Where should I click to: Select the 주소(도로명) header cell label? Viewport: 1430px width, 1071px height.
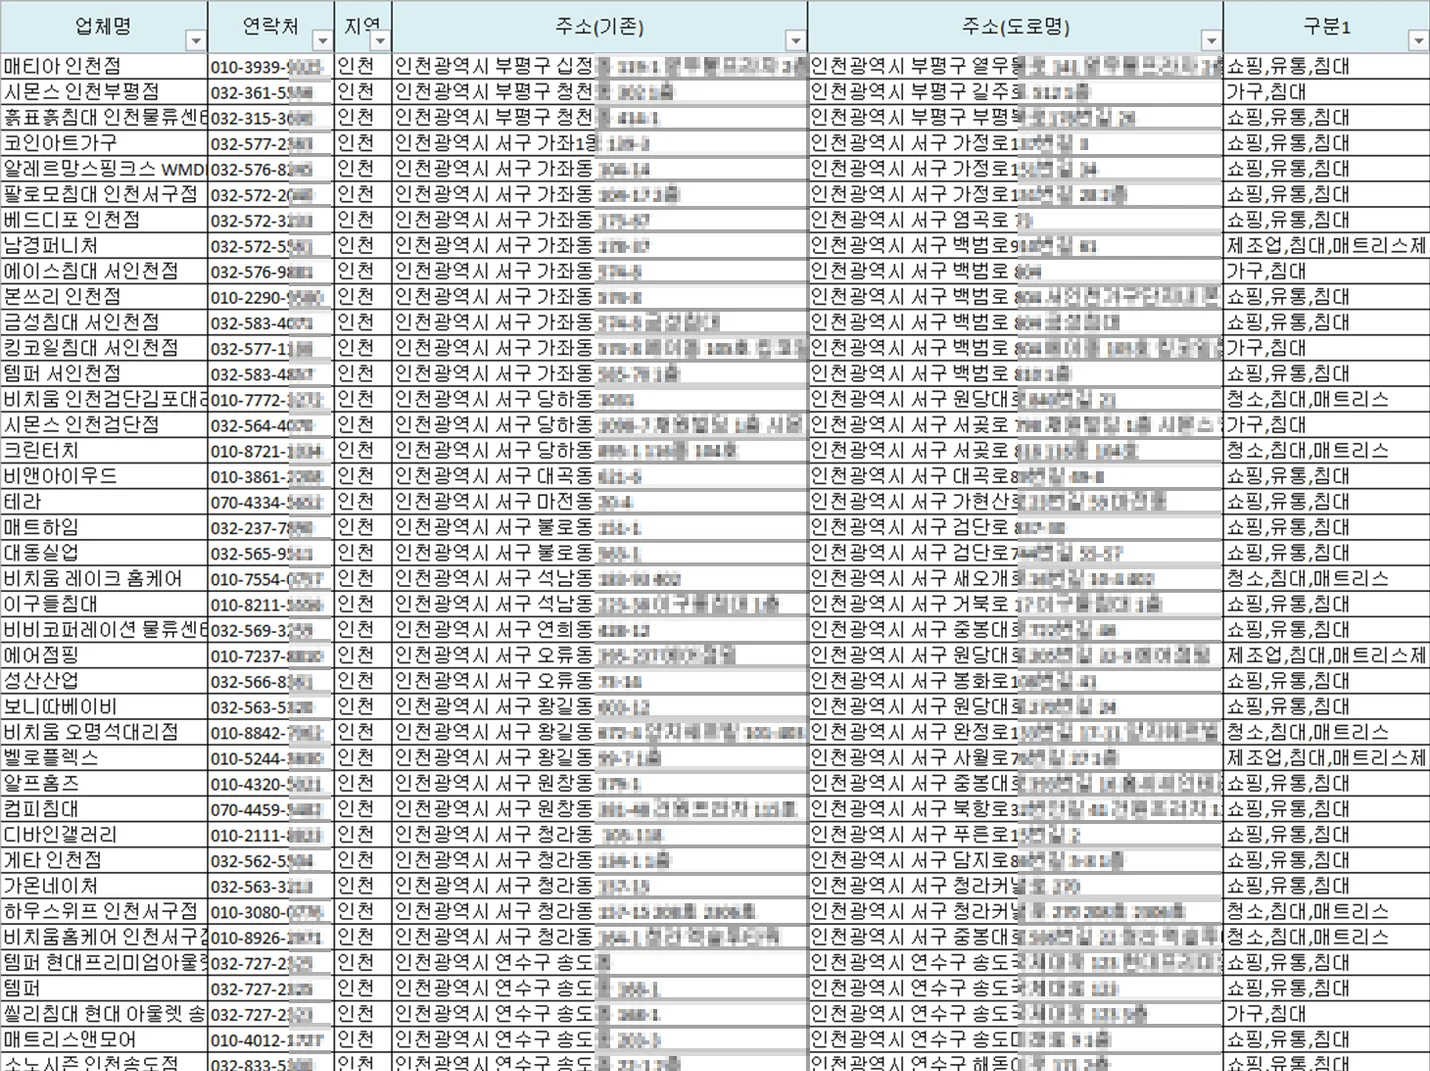click(x=1015, y=27)
